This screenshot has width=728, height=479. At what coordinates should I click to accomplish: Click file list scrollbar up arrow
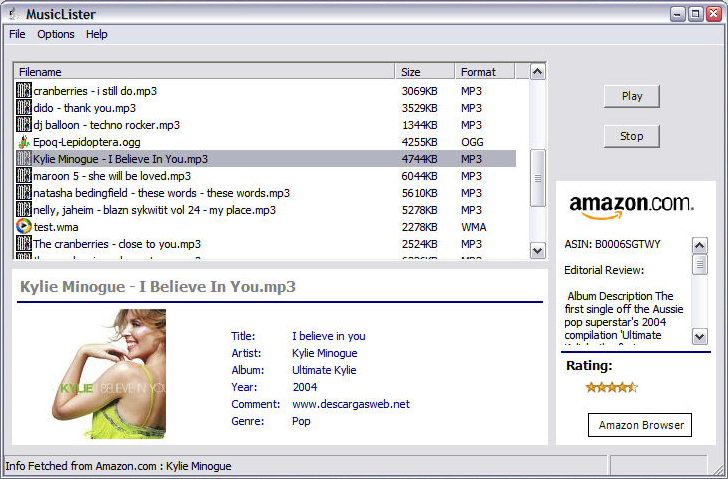538,71
